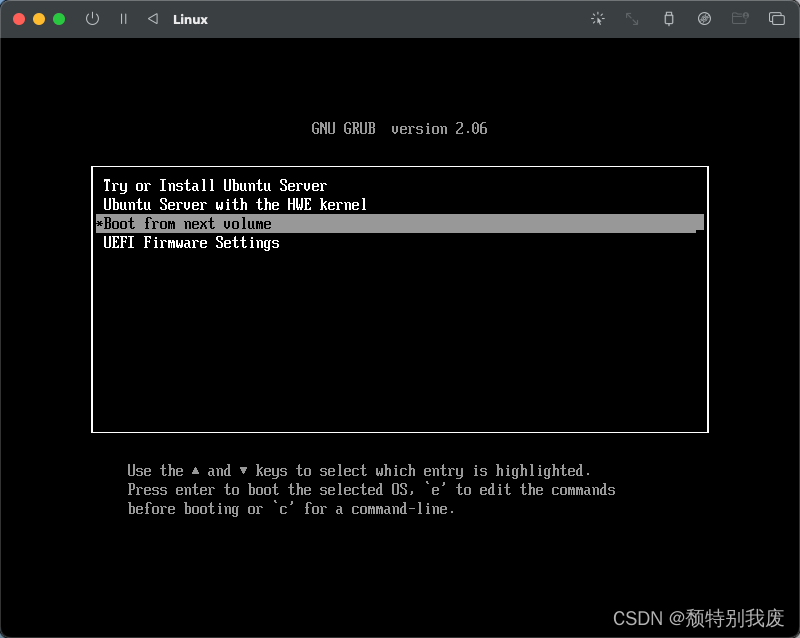Viewport: 800px width, 638px height.
Task: Open the shared folder icon
Action: coord(740,19)
